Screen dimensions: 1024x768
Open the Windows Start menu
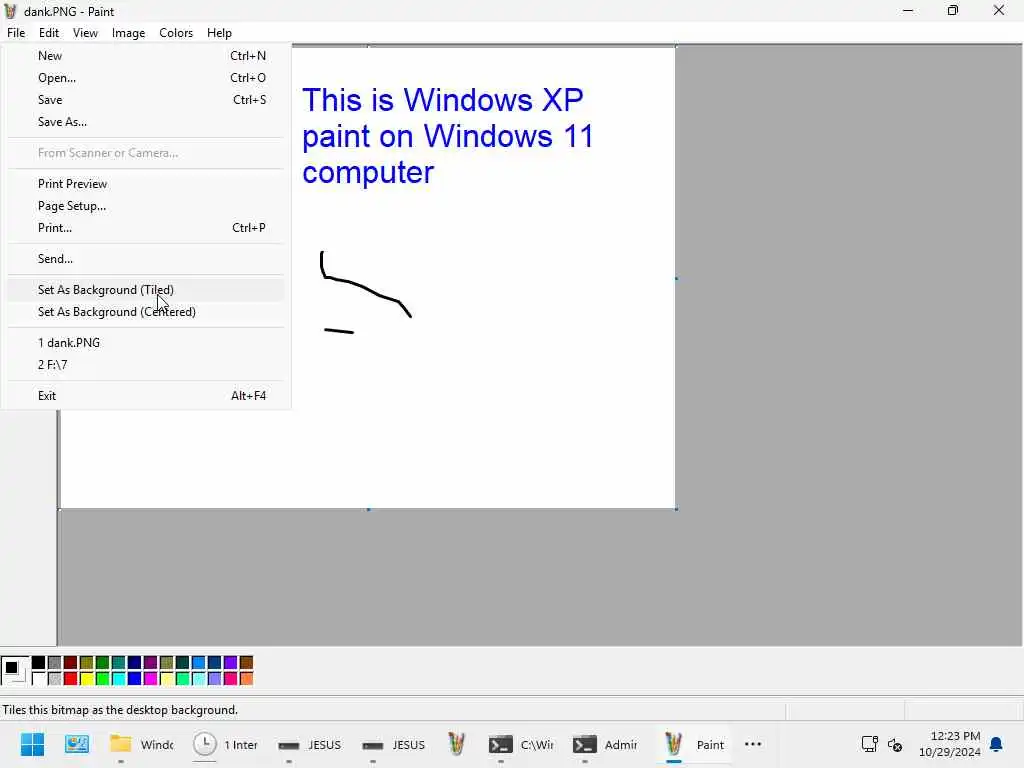click(x=32, y=744)
